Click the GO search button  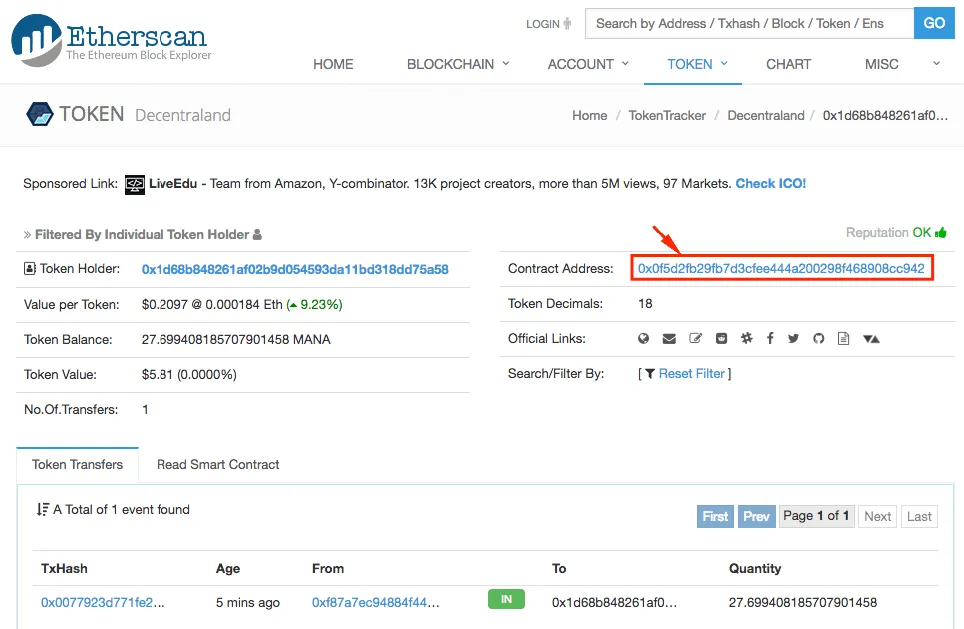pyautogui.click(x=934, y=23)
